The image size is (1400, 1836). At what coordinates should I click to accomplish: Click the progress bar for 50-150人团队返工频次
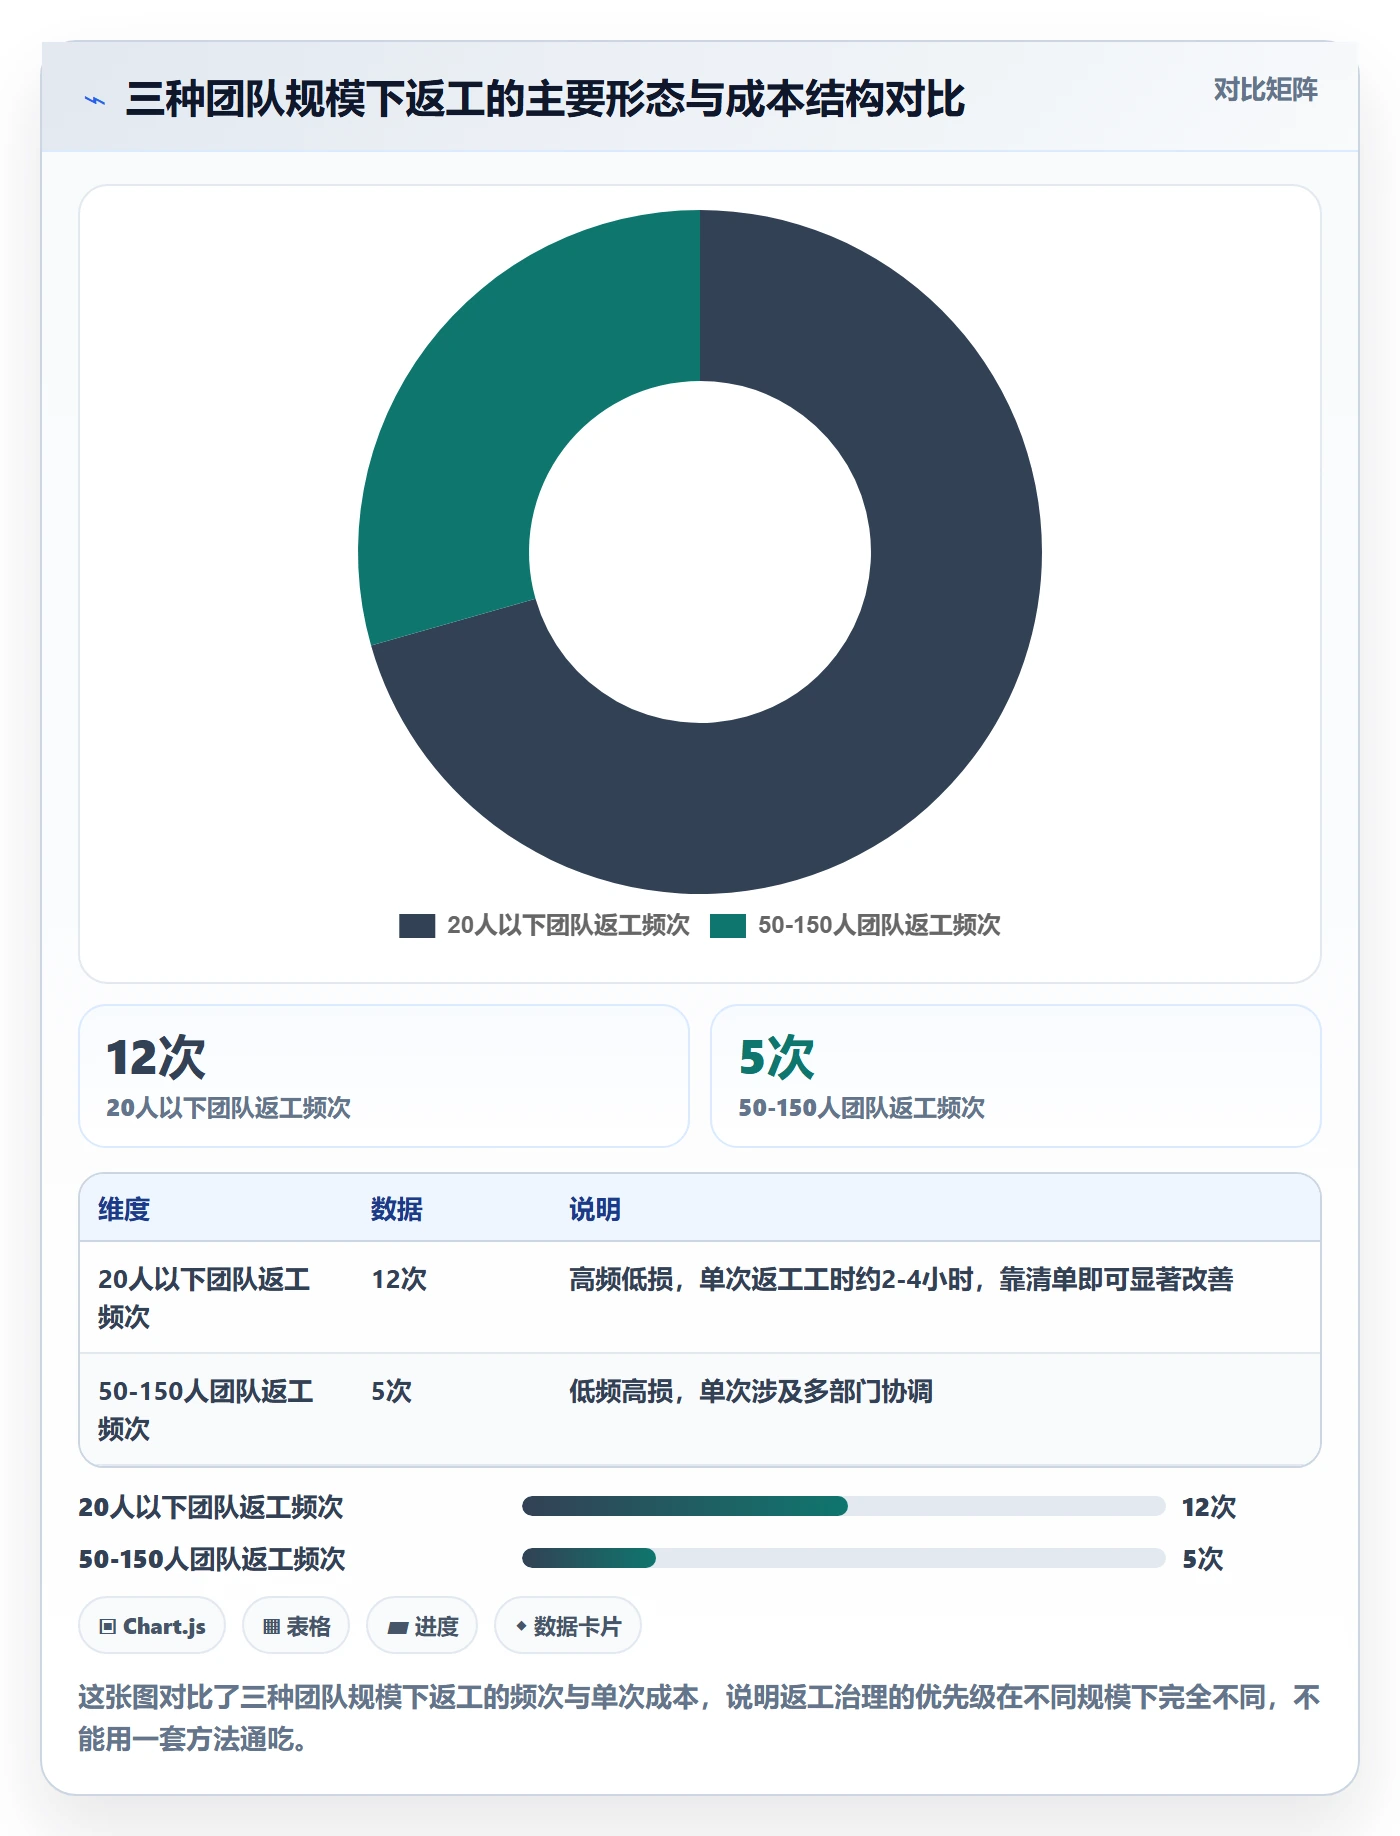[x=843, y=1558]
